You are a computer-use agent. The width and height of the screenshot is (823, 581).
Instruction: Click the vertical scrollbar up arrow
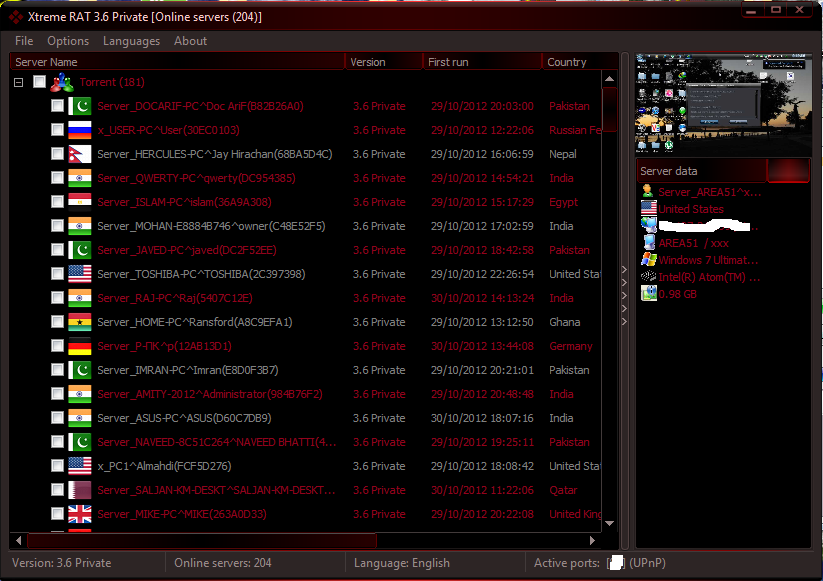[x=609, y=79]
